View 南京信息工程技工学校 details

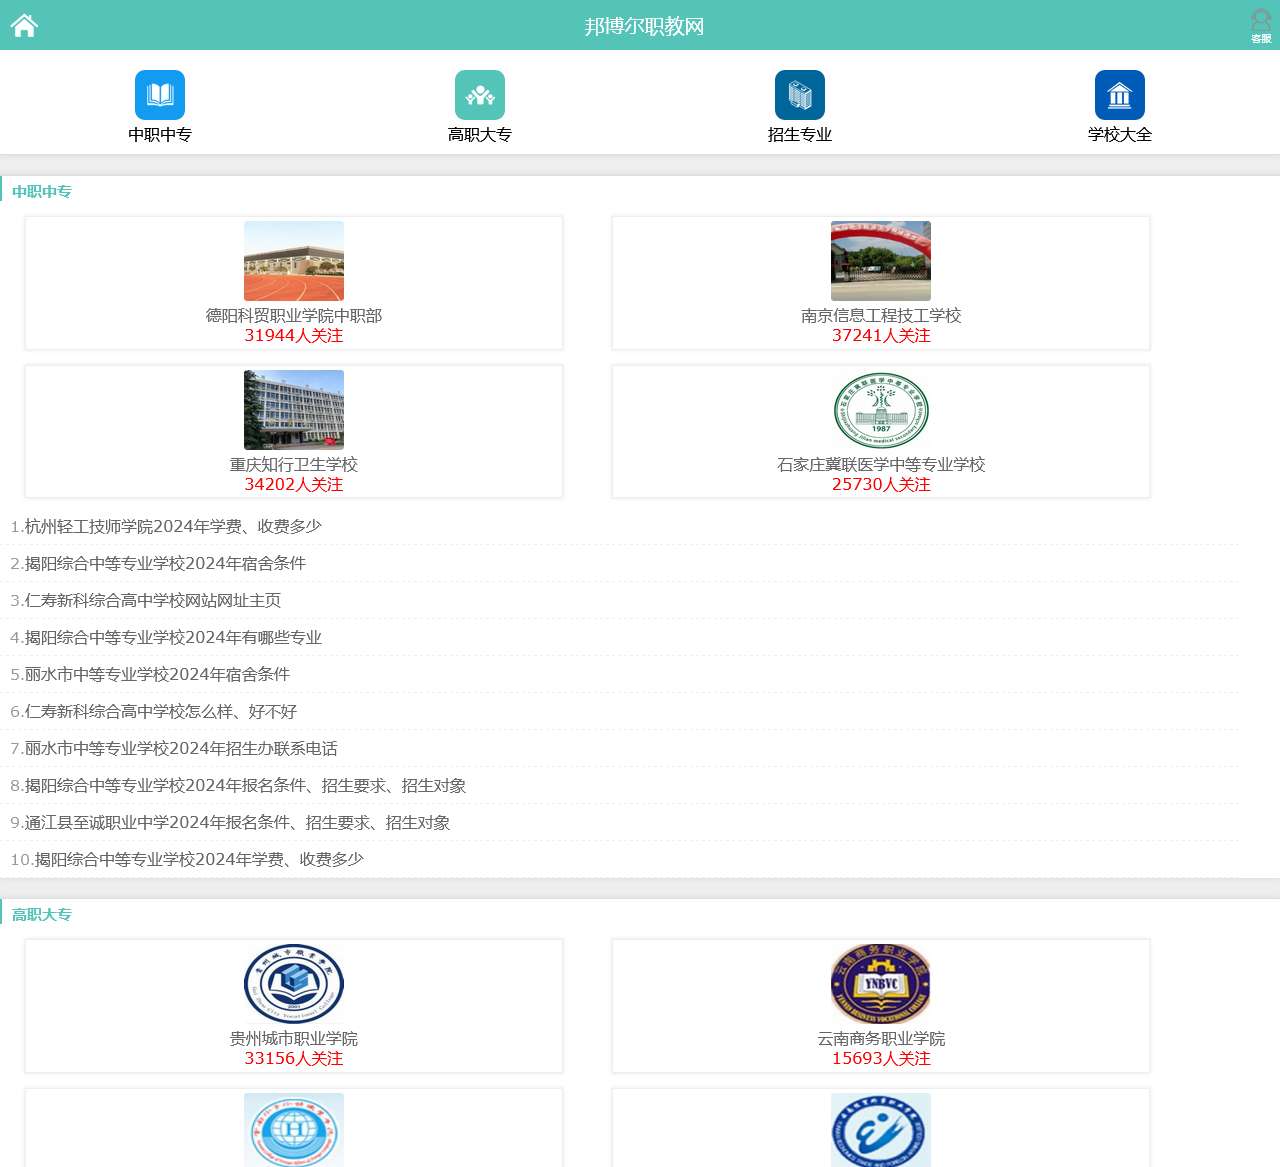(x=880, y=315)
